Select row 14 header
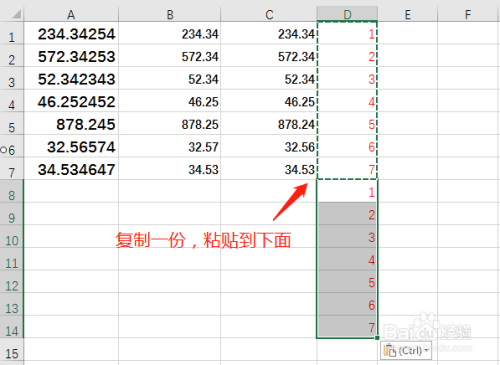Screen dimensions: 500x365 [x=12, y=327]
